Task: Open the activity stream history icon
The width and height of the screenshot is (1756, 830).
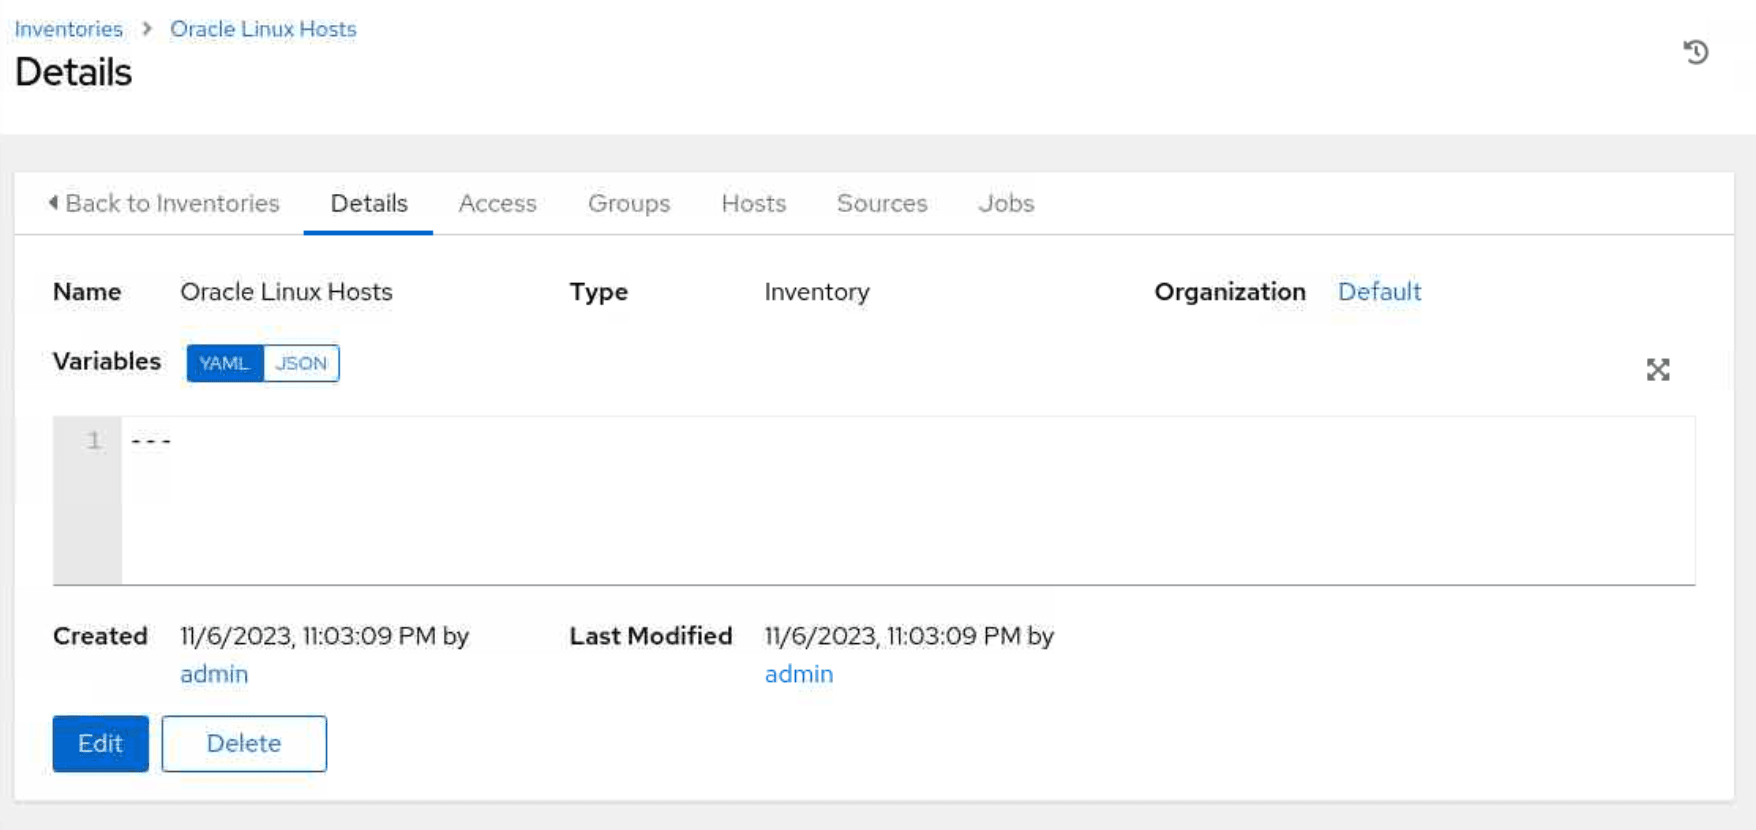Action: pos(1695,52)
